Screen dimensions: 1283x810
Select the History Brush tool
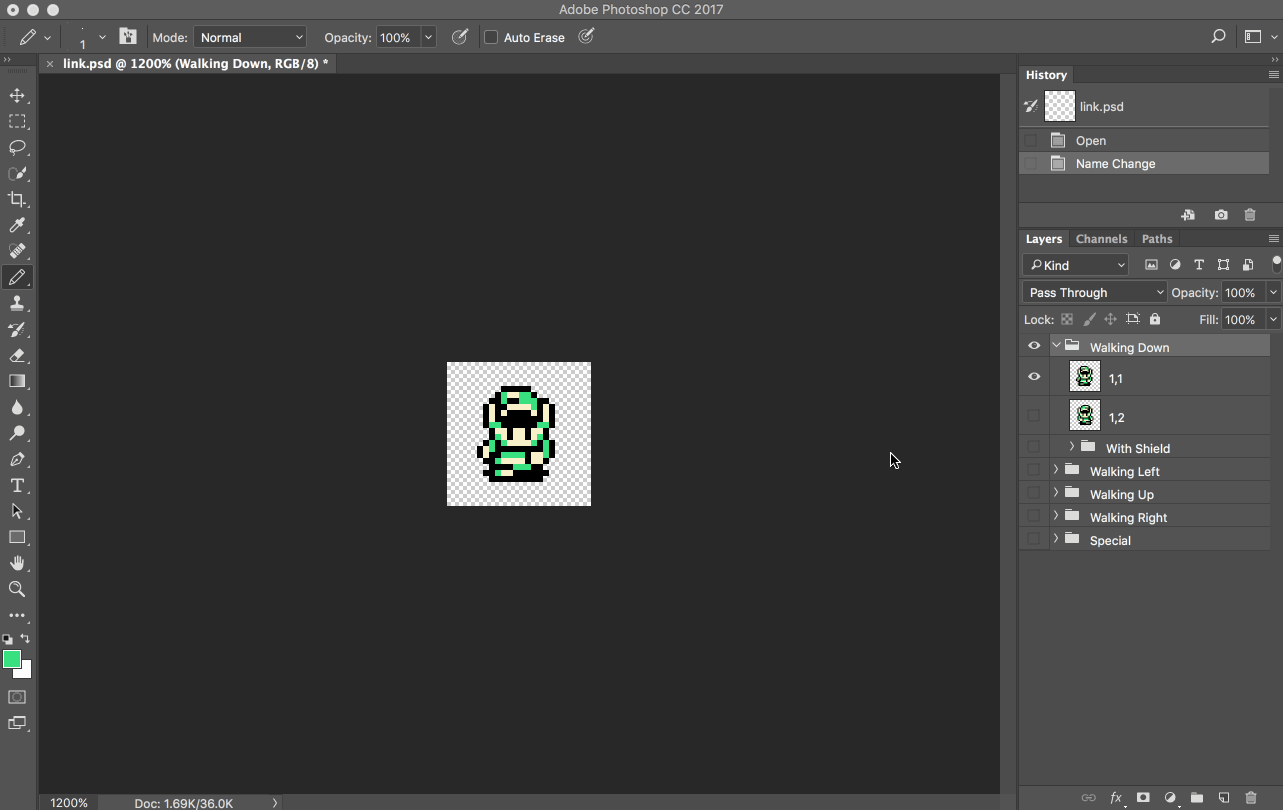(x=17, y=330)
